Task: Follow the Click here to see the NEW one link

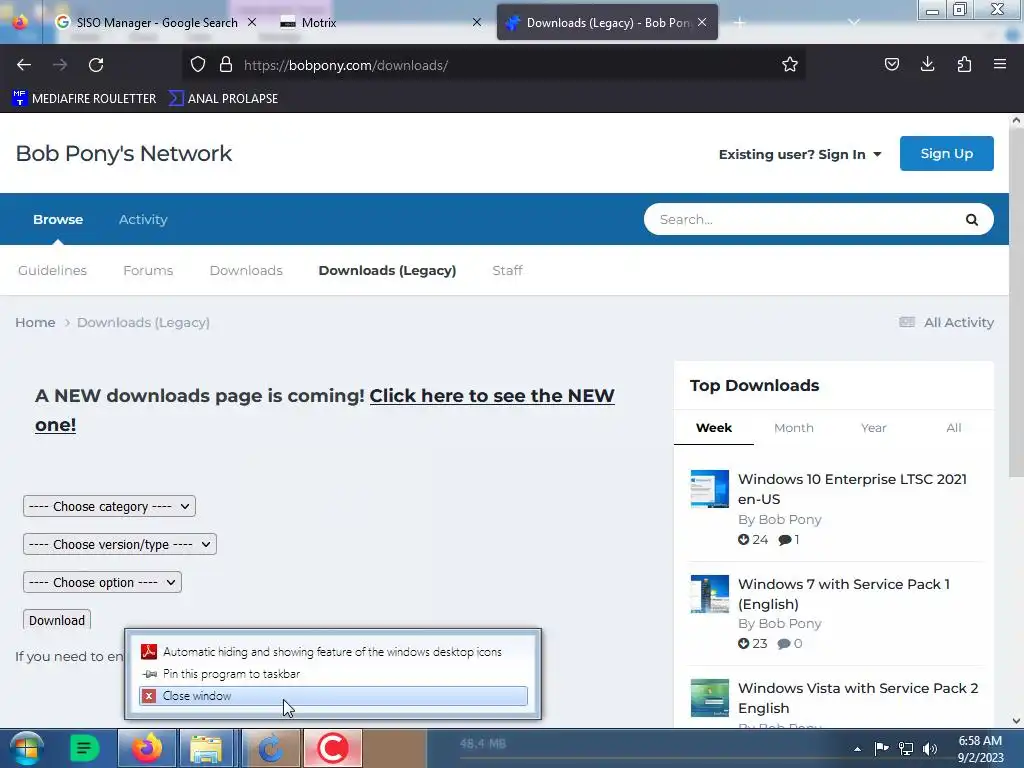Action: tap(492, 396)
